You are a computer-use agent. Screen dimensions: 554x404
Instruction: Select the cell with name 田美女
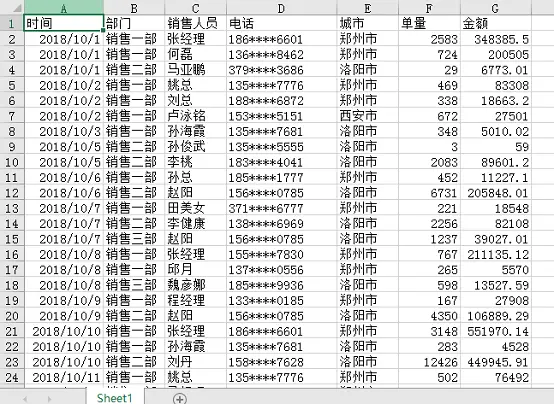[x=195, y=208]
